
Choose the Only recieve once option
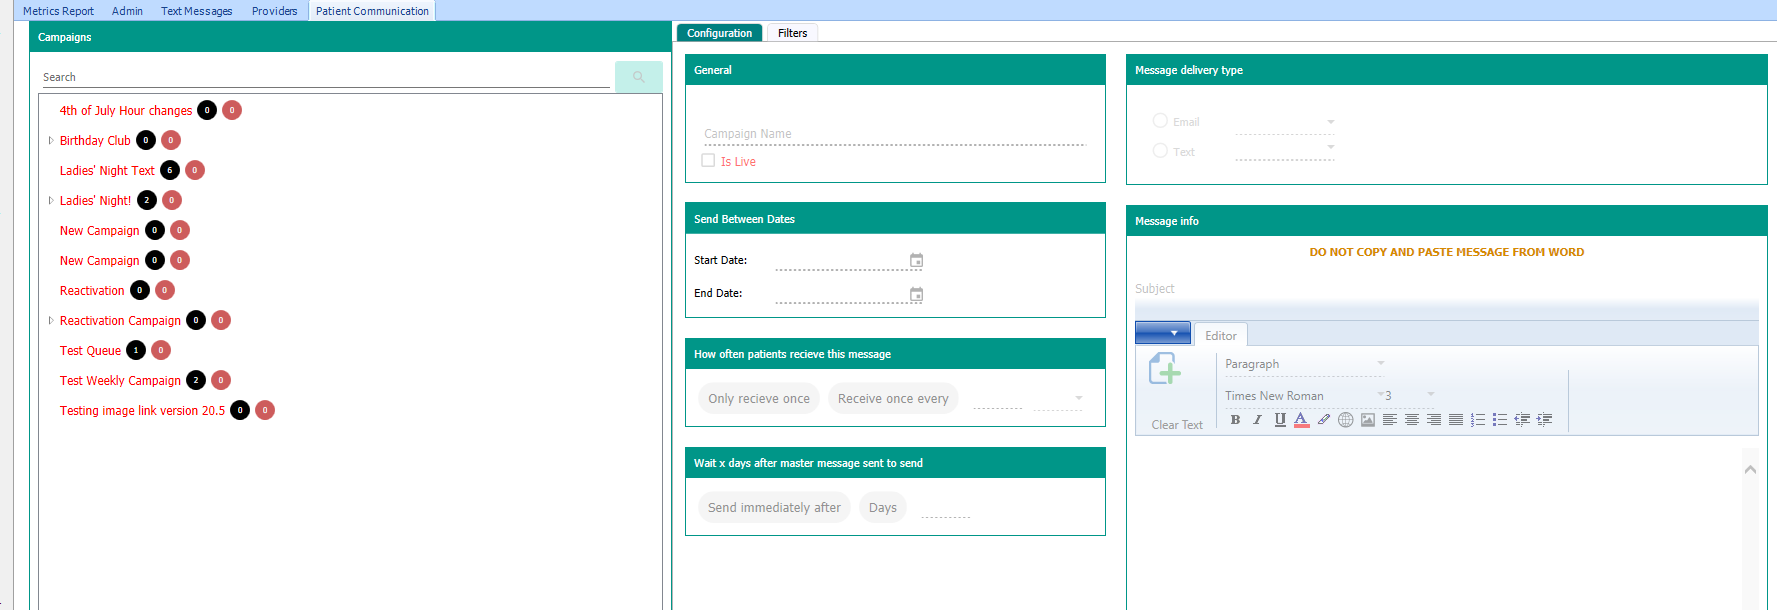pyautogui.click(x=759, y=398)
